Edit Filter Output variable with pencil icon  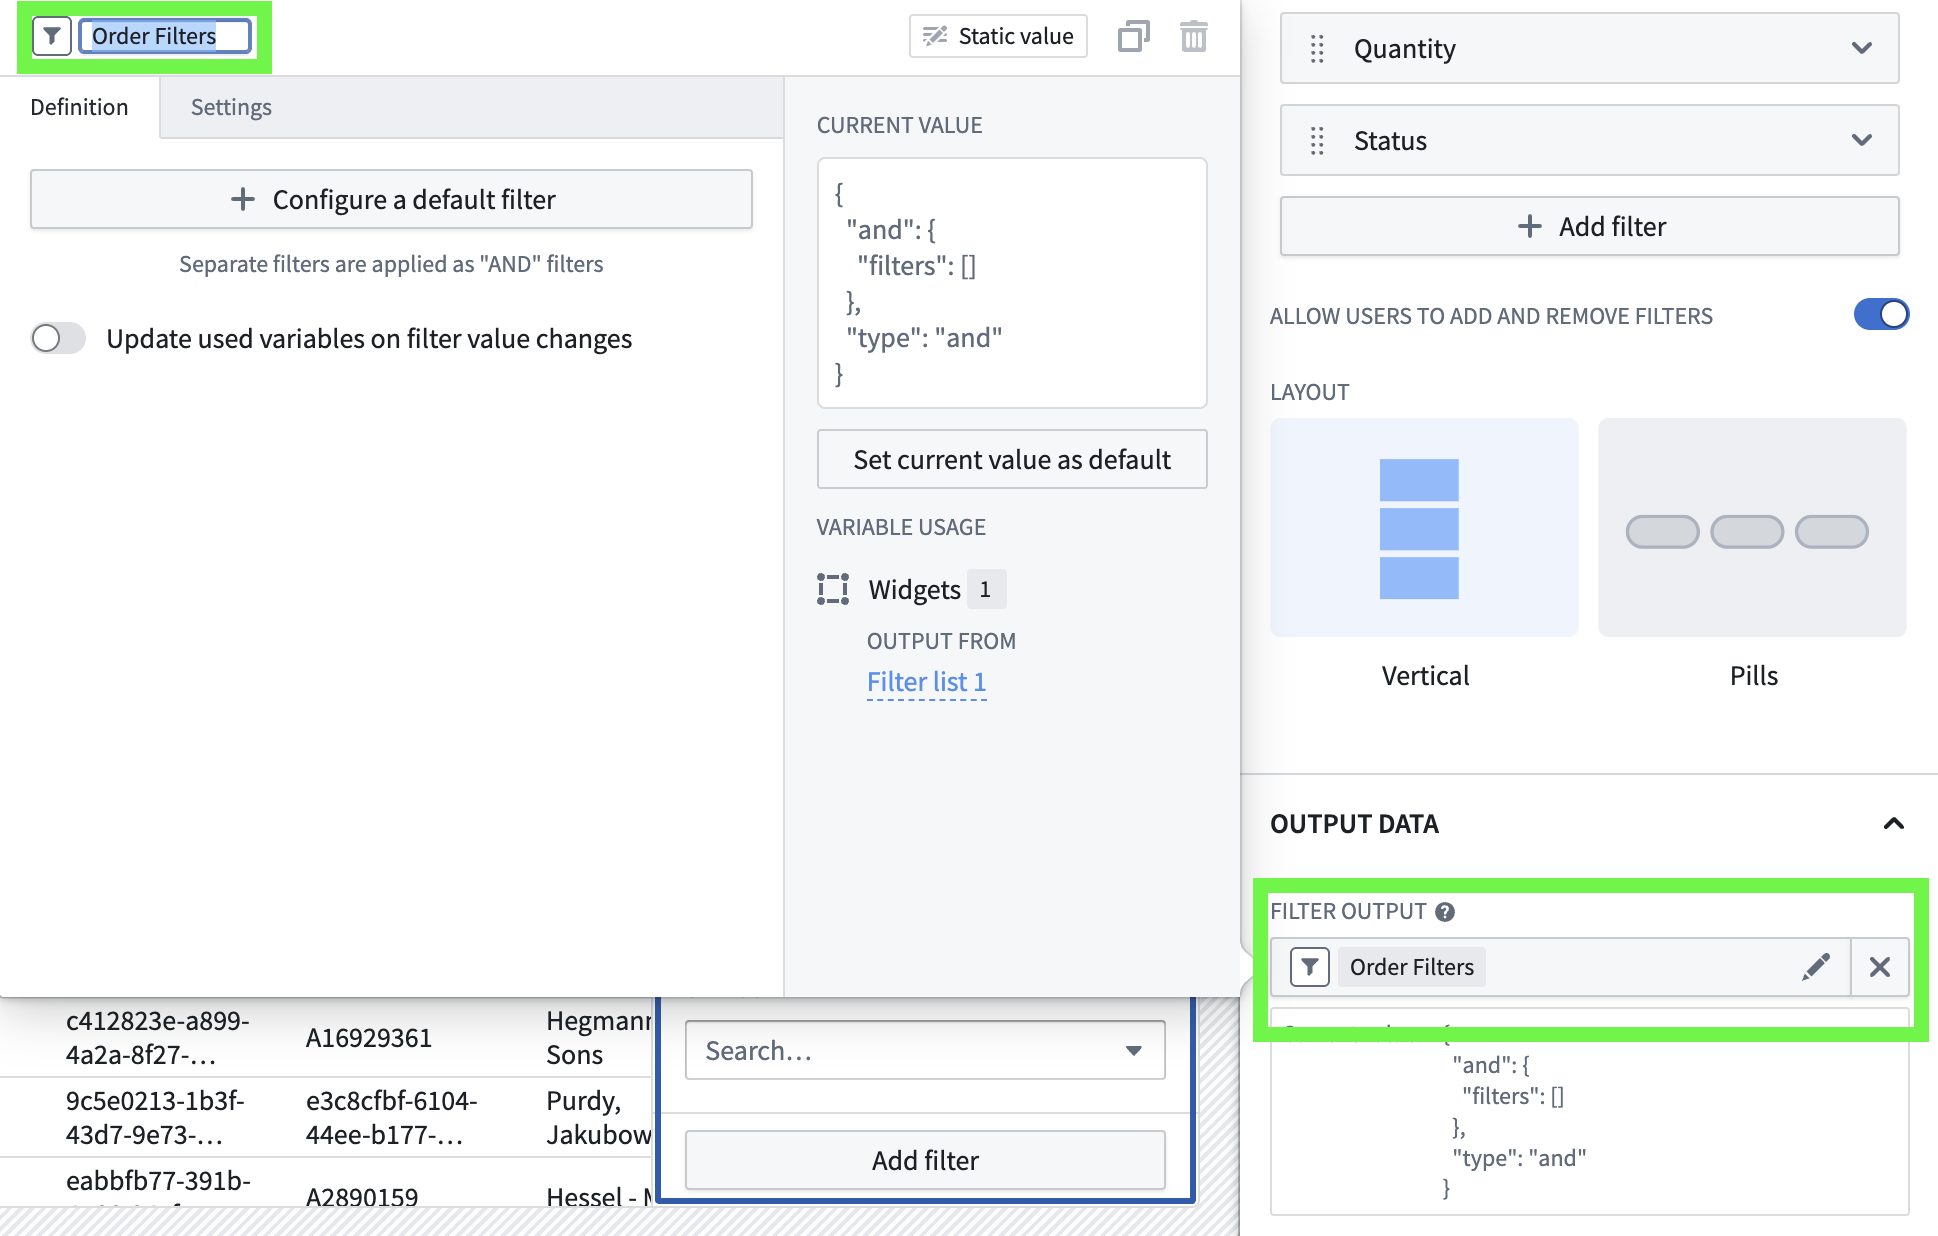tap(1815, 967)
